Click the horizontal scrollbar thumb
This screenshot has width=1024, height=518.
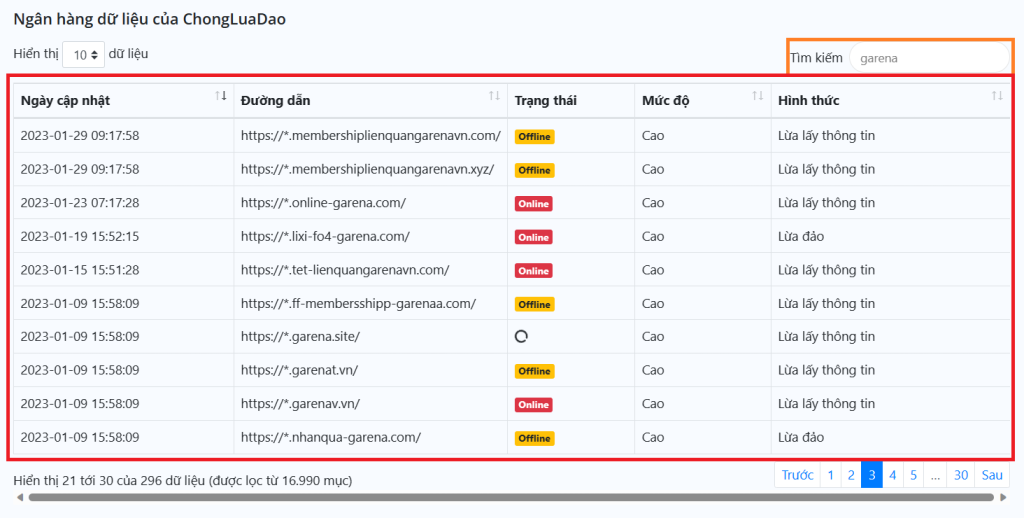511,497
